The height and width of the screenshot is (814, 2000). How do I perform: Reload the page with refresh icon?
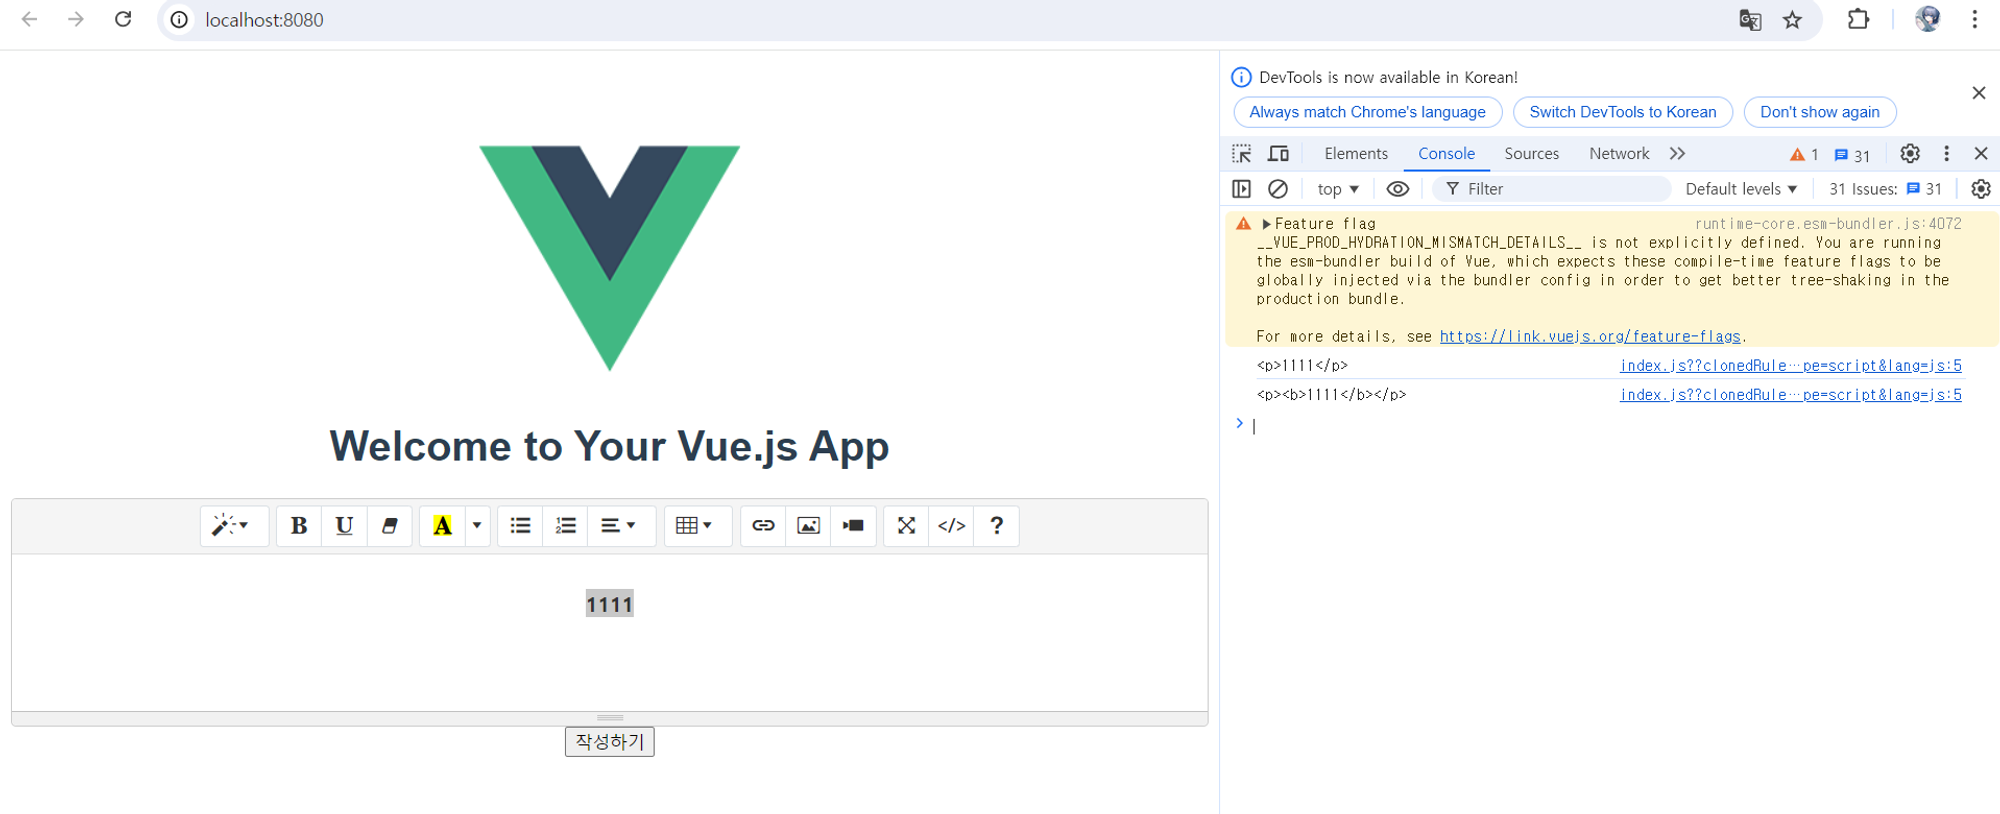tap(123, 19)
